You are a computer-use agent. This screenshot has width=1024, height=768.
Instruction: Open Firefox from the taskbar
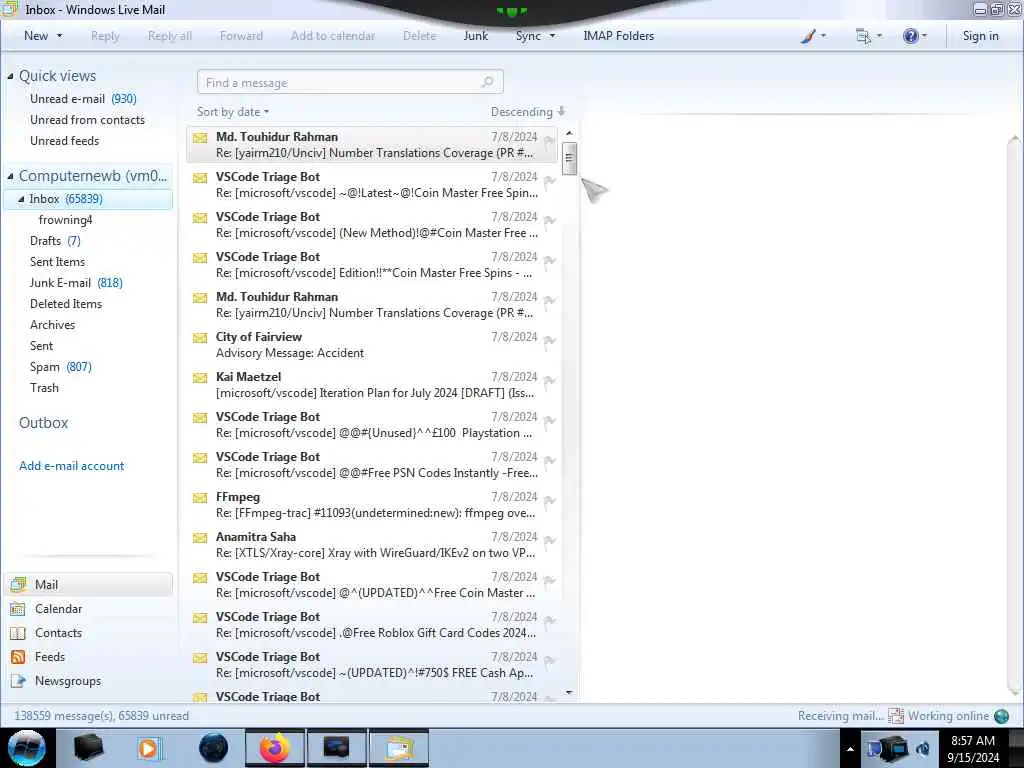(x=274, y=748)
